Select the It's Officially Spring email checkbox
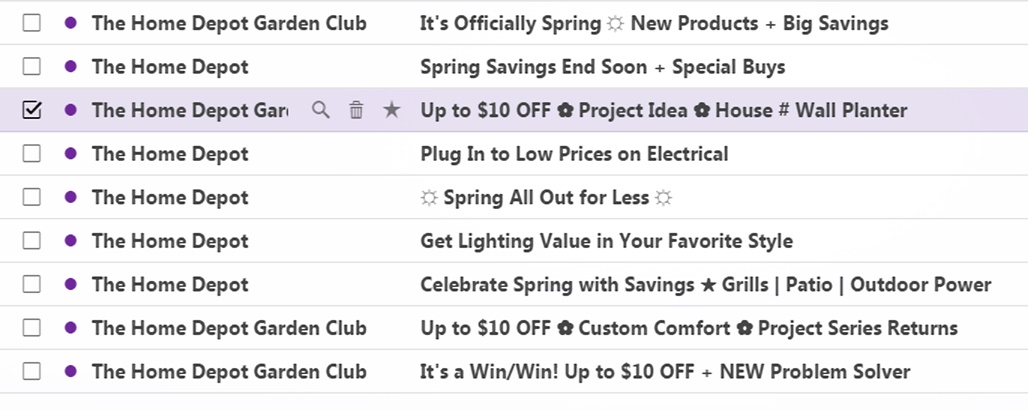Viewport: 1028px width, 410px height. click(x=32, y=23)
